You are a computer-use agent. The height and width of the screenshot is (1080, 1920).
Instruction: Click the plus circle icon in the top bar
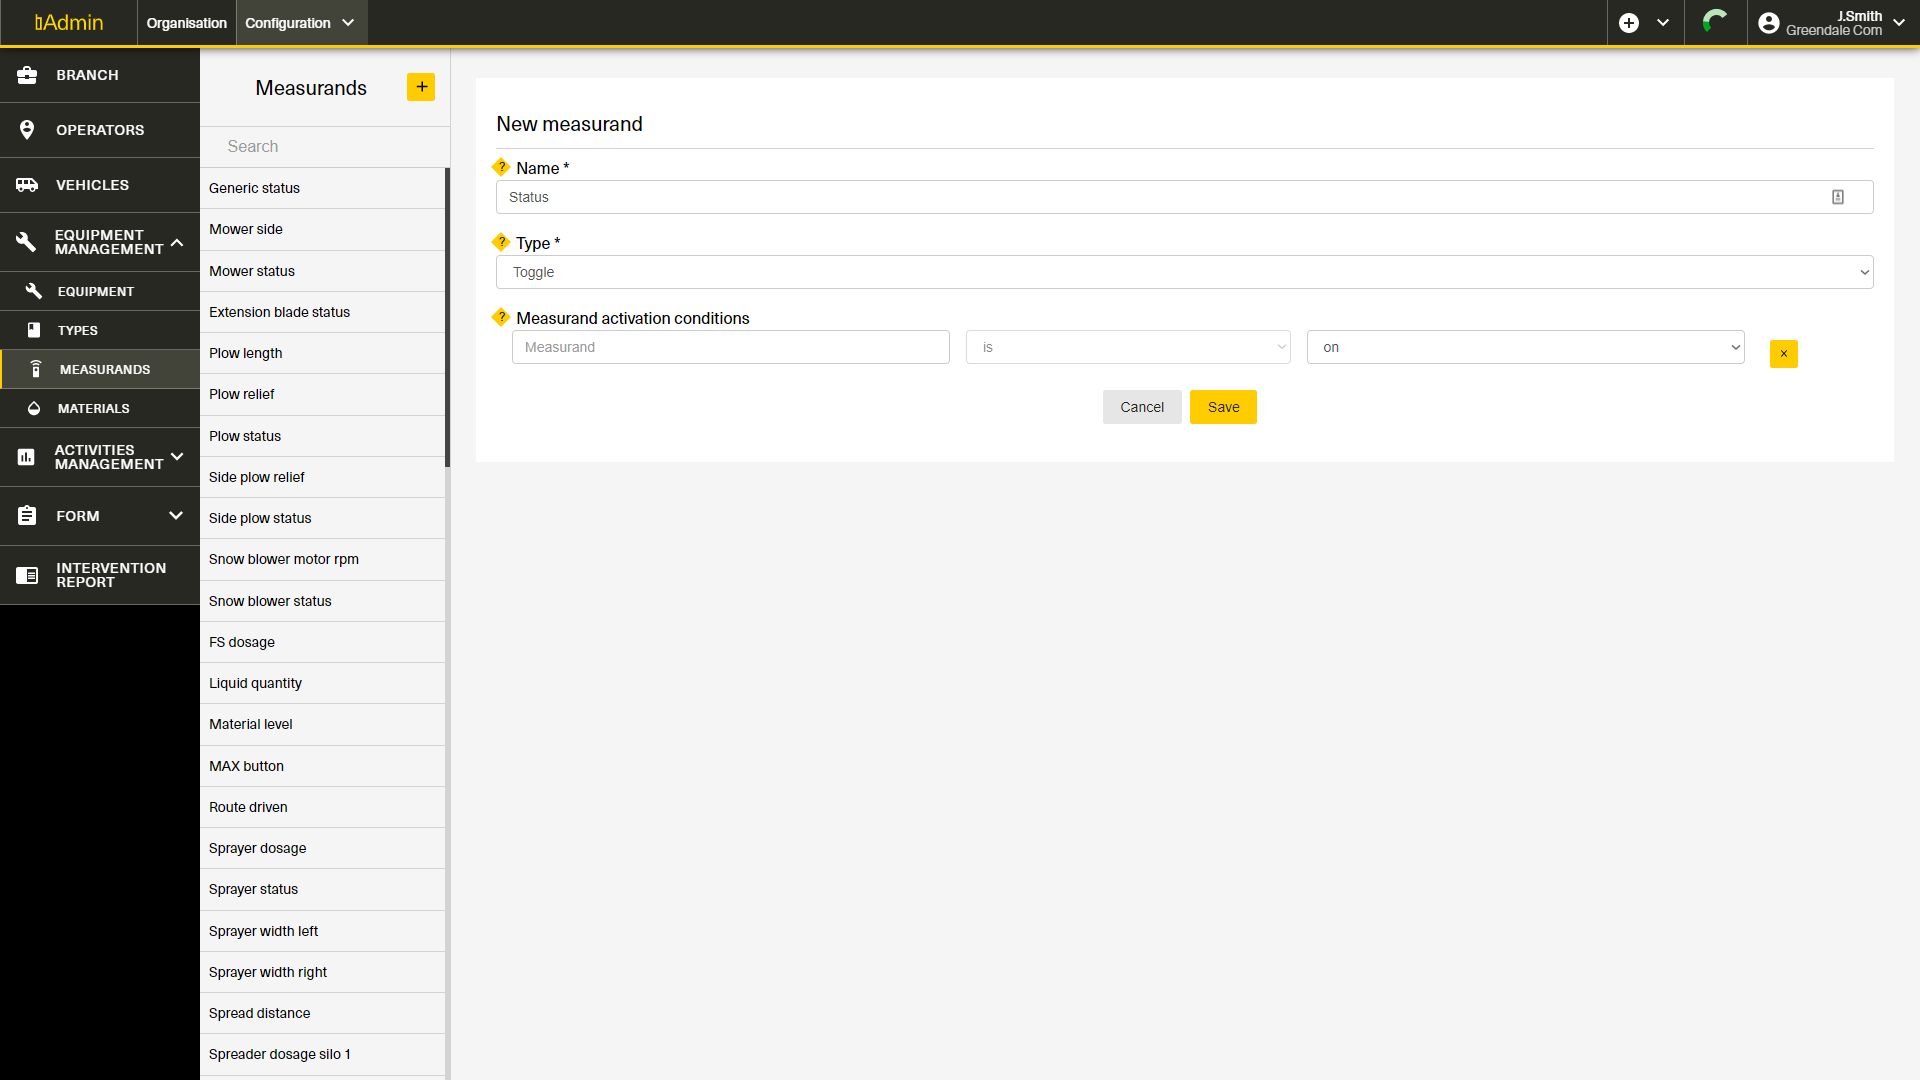[x=1629, y=23]
